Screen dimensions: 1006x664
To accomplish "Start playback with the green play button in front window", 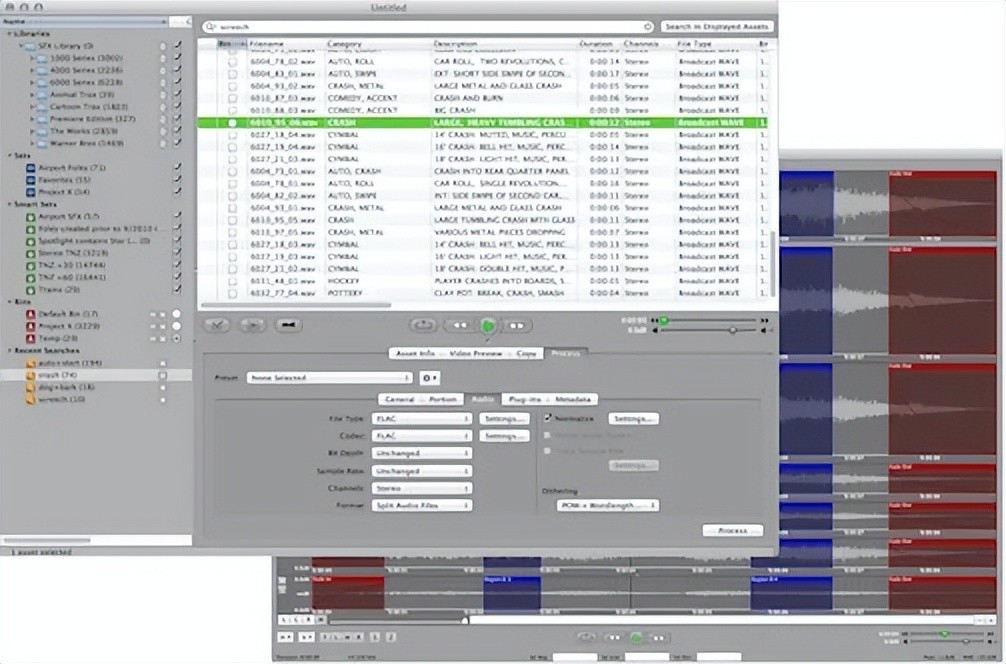I will 488,325.
